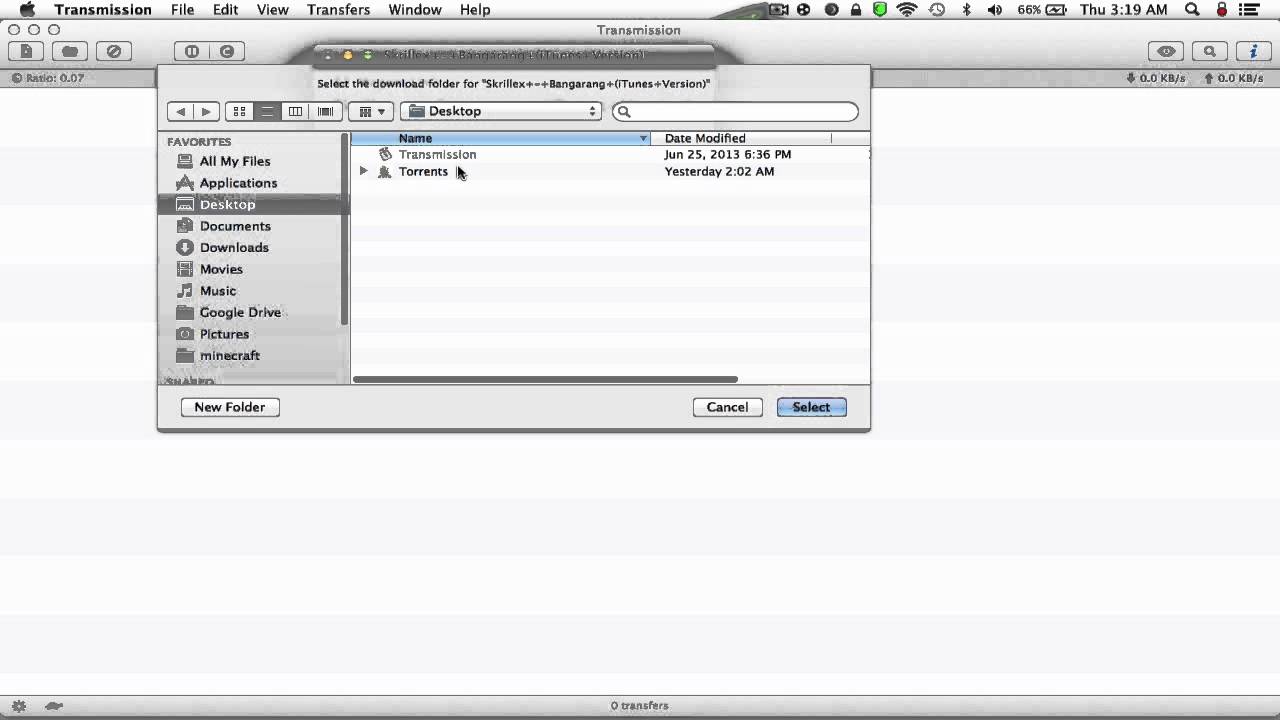The height and width of the screenshot is (720, 1280).
Task: Click the Wi-Fi menu bar icon
Action: (x=907, y=10)
